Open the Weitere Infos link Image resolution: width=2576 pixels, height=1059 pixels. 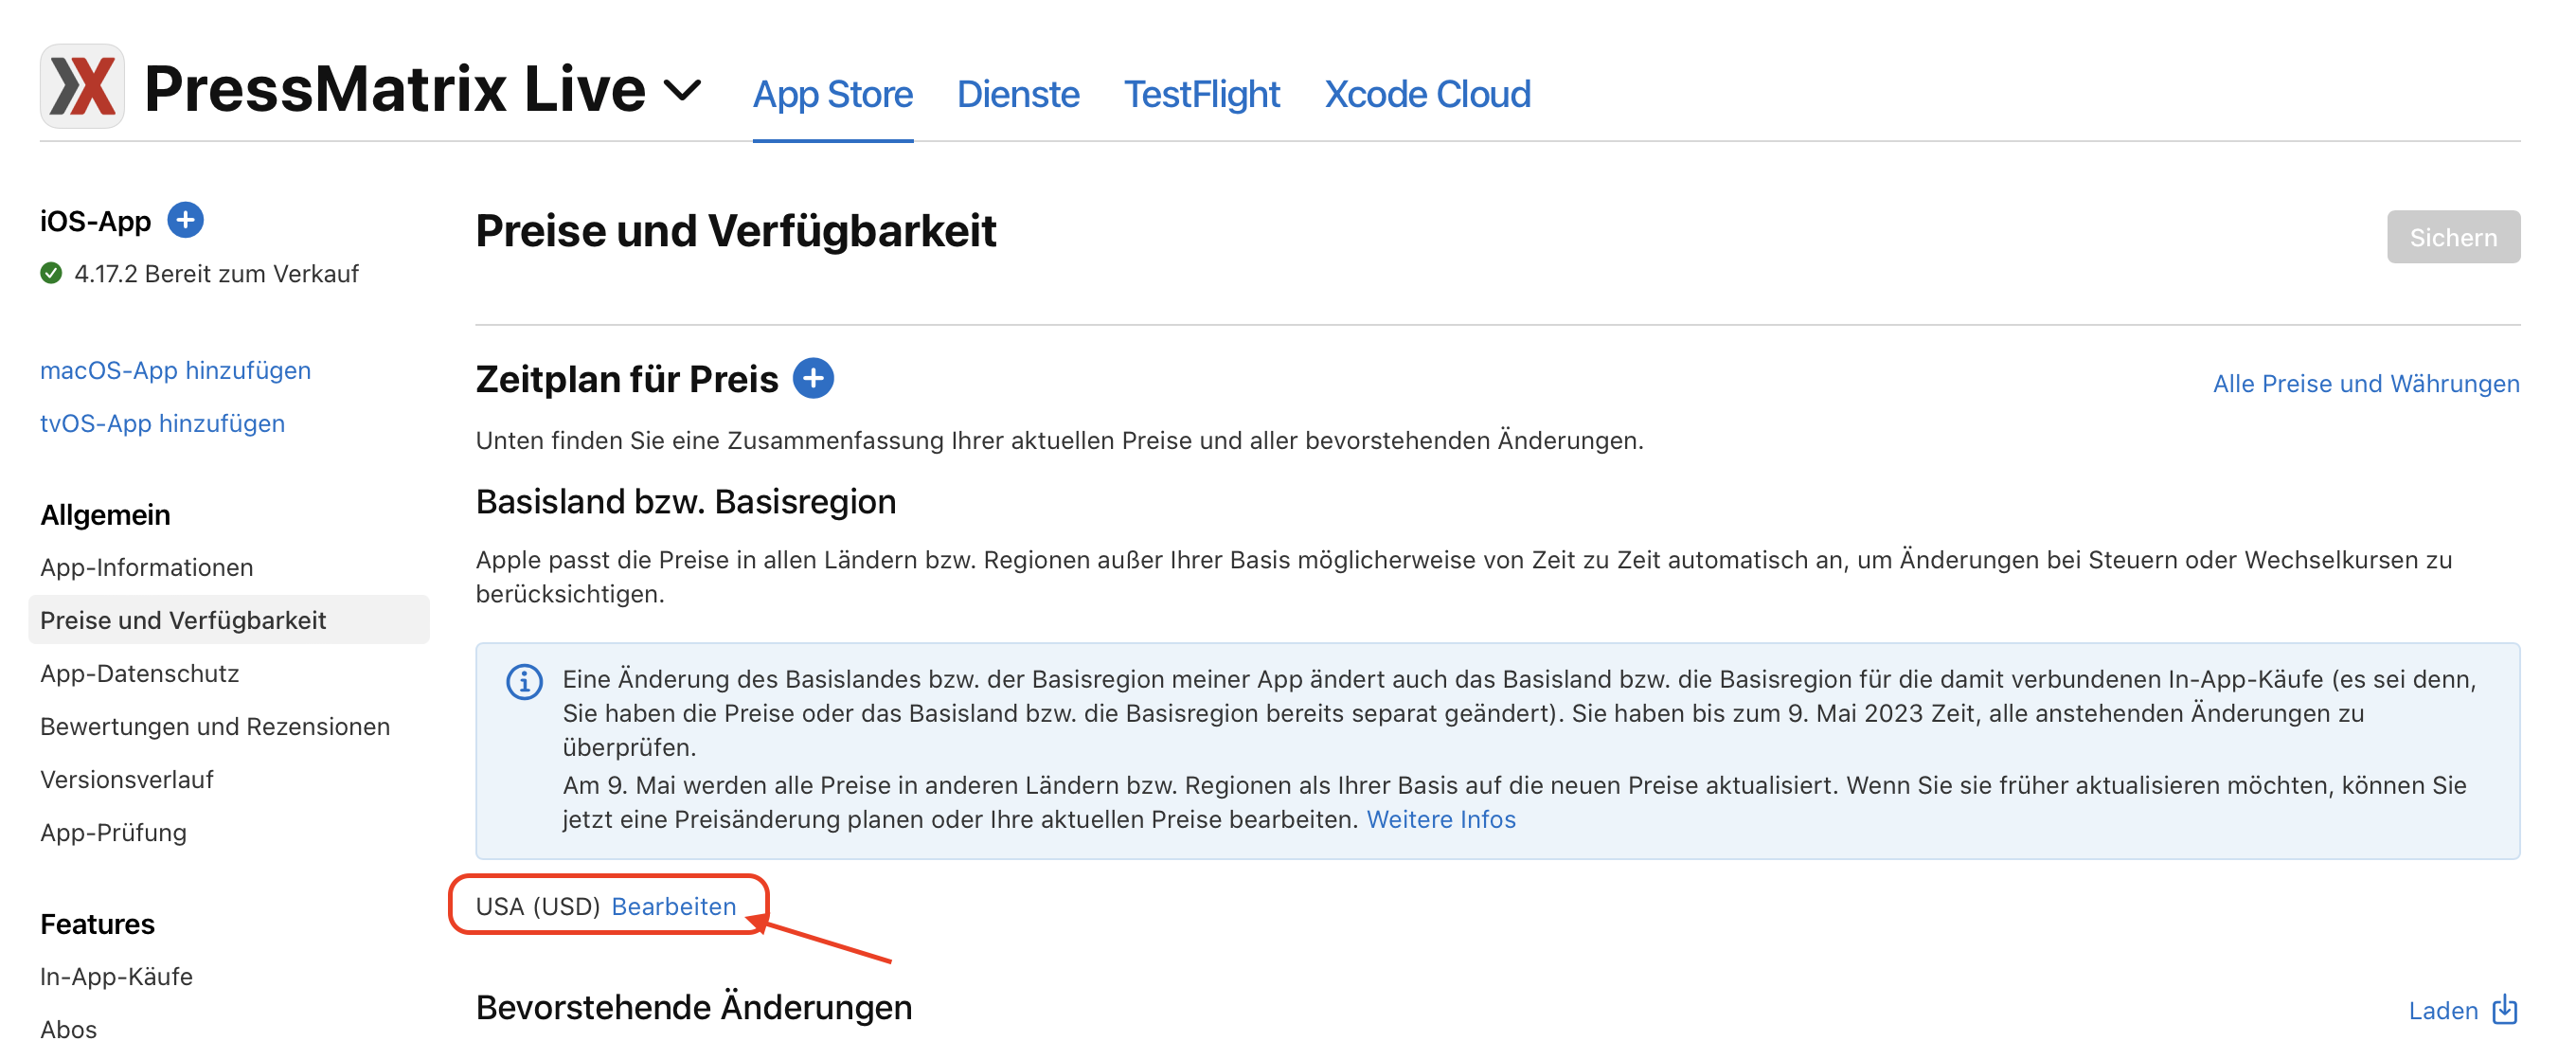[x=1441, y=819]
